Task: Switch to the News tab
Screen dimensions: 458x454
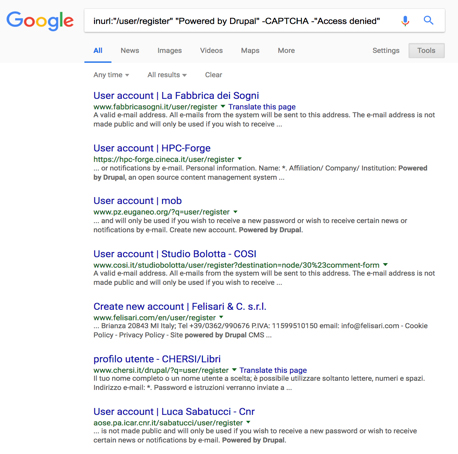Action: pos(130,51)
